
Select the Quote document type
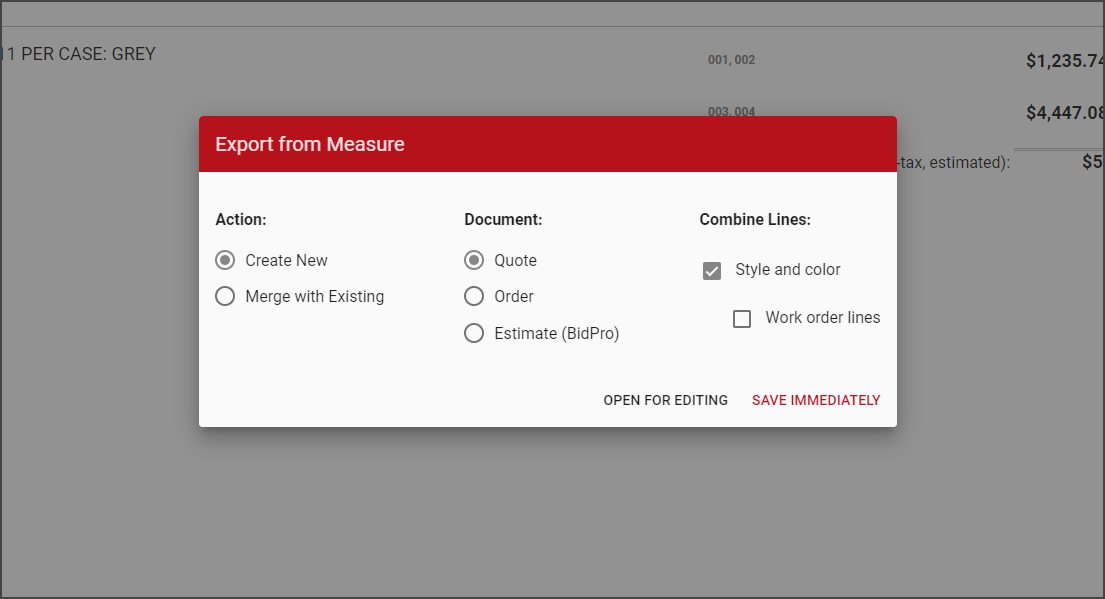pos(473,259)
